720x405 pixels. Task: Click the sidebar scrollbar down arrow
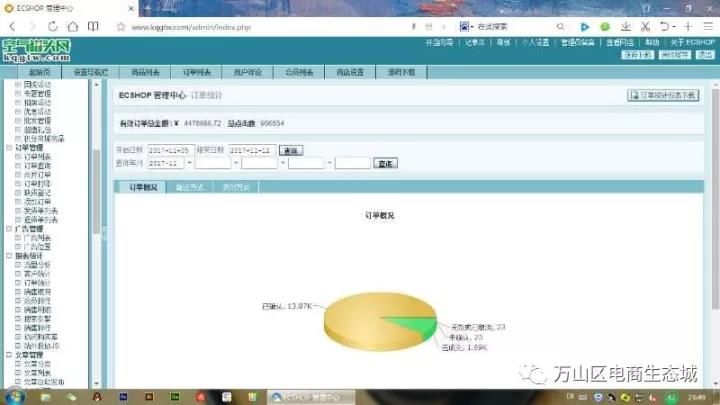96,383
